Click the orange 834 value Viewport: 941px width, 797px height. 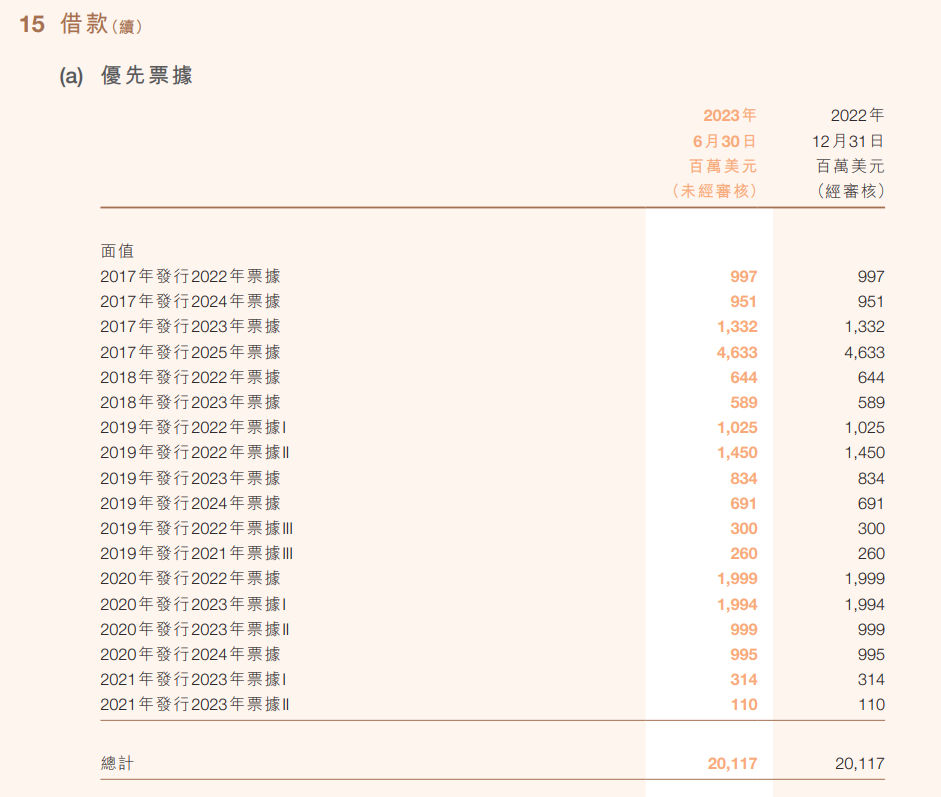pos(744,478)
